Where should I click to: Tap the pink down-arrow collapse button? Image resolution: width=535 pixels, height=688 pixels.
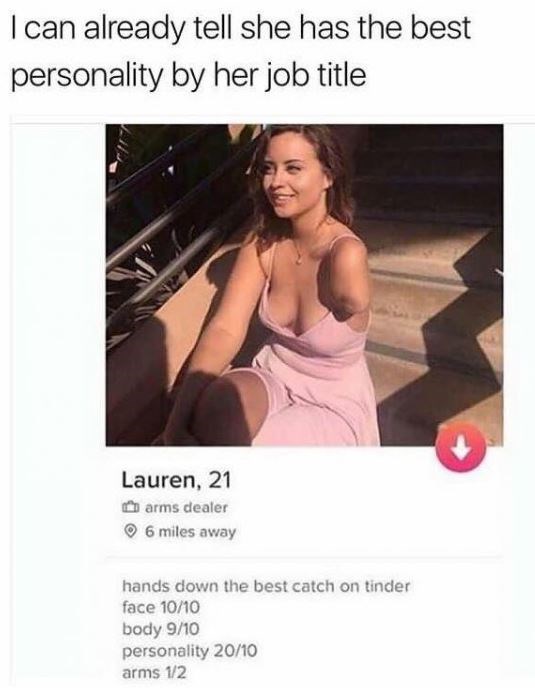[x=461, y=447]
